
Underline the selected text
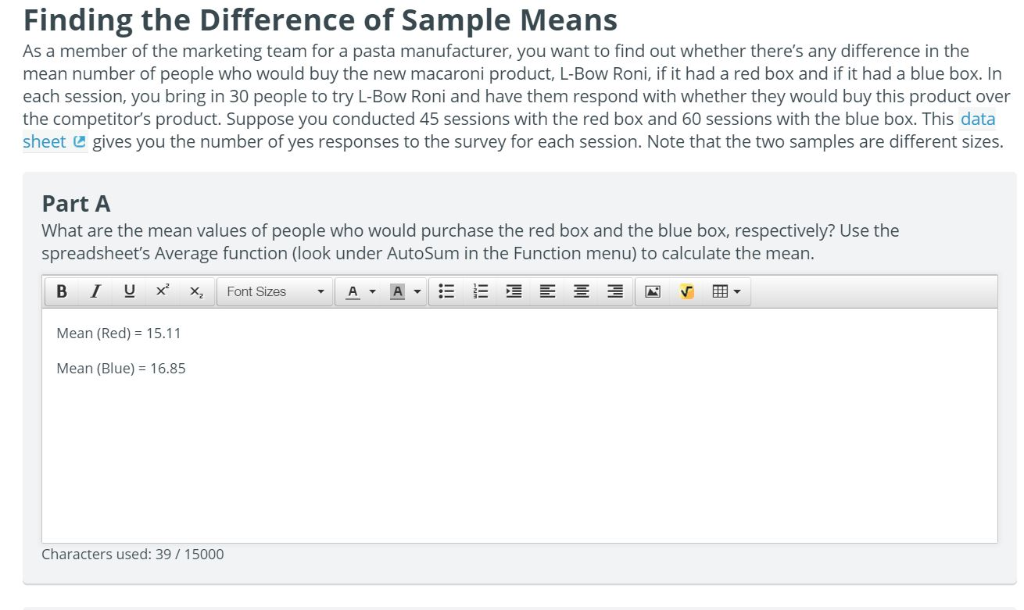click(x=128, y=291)
